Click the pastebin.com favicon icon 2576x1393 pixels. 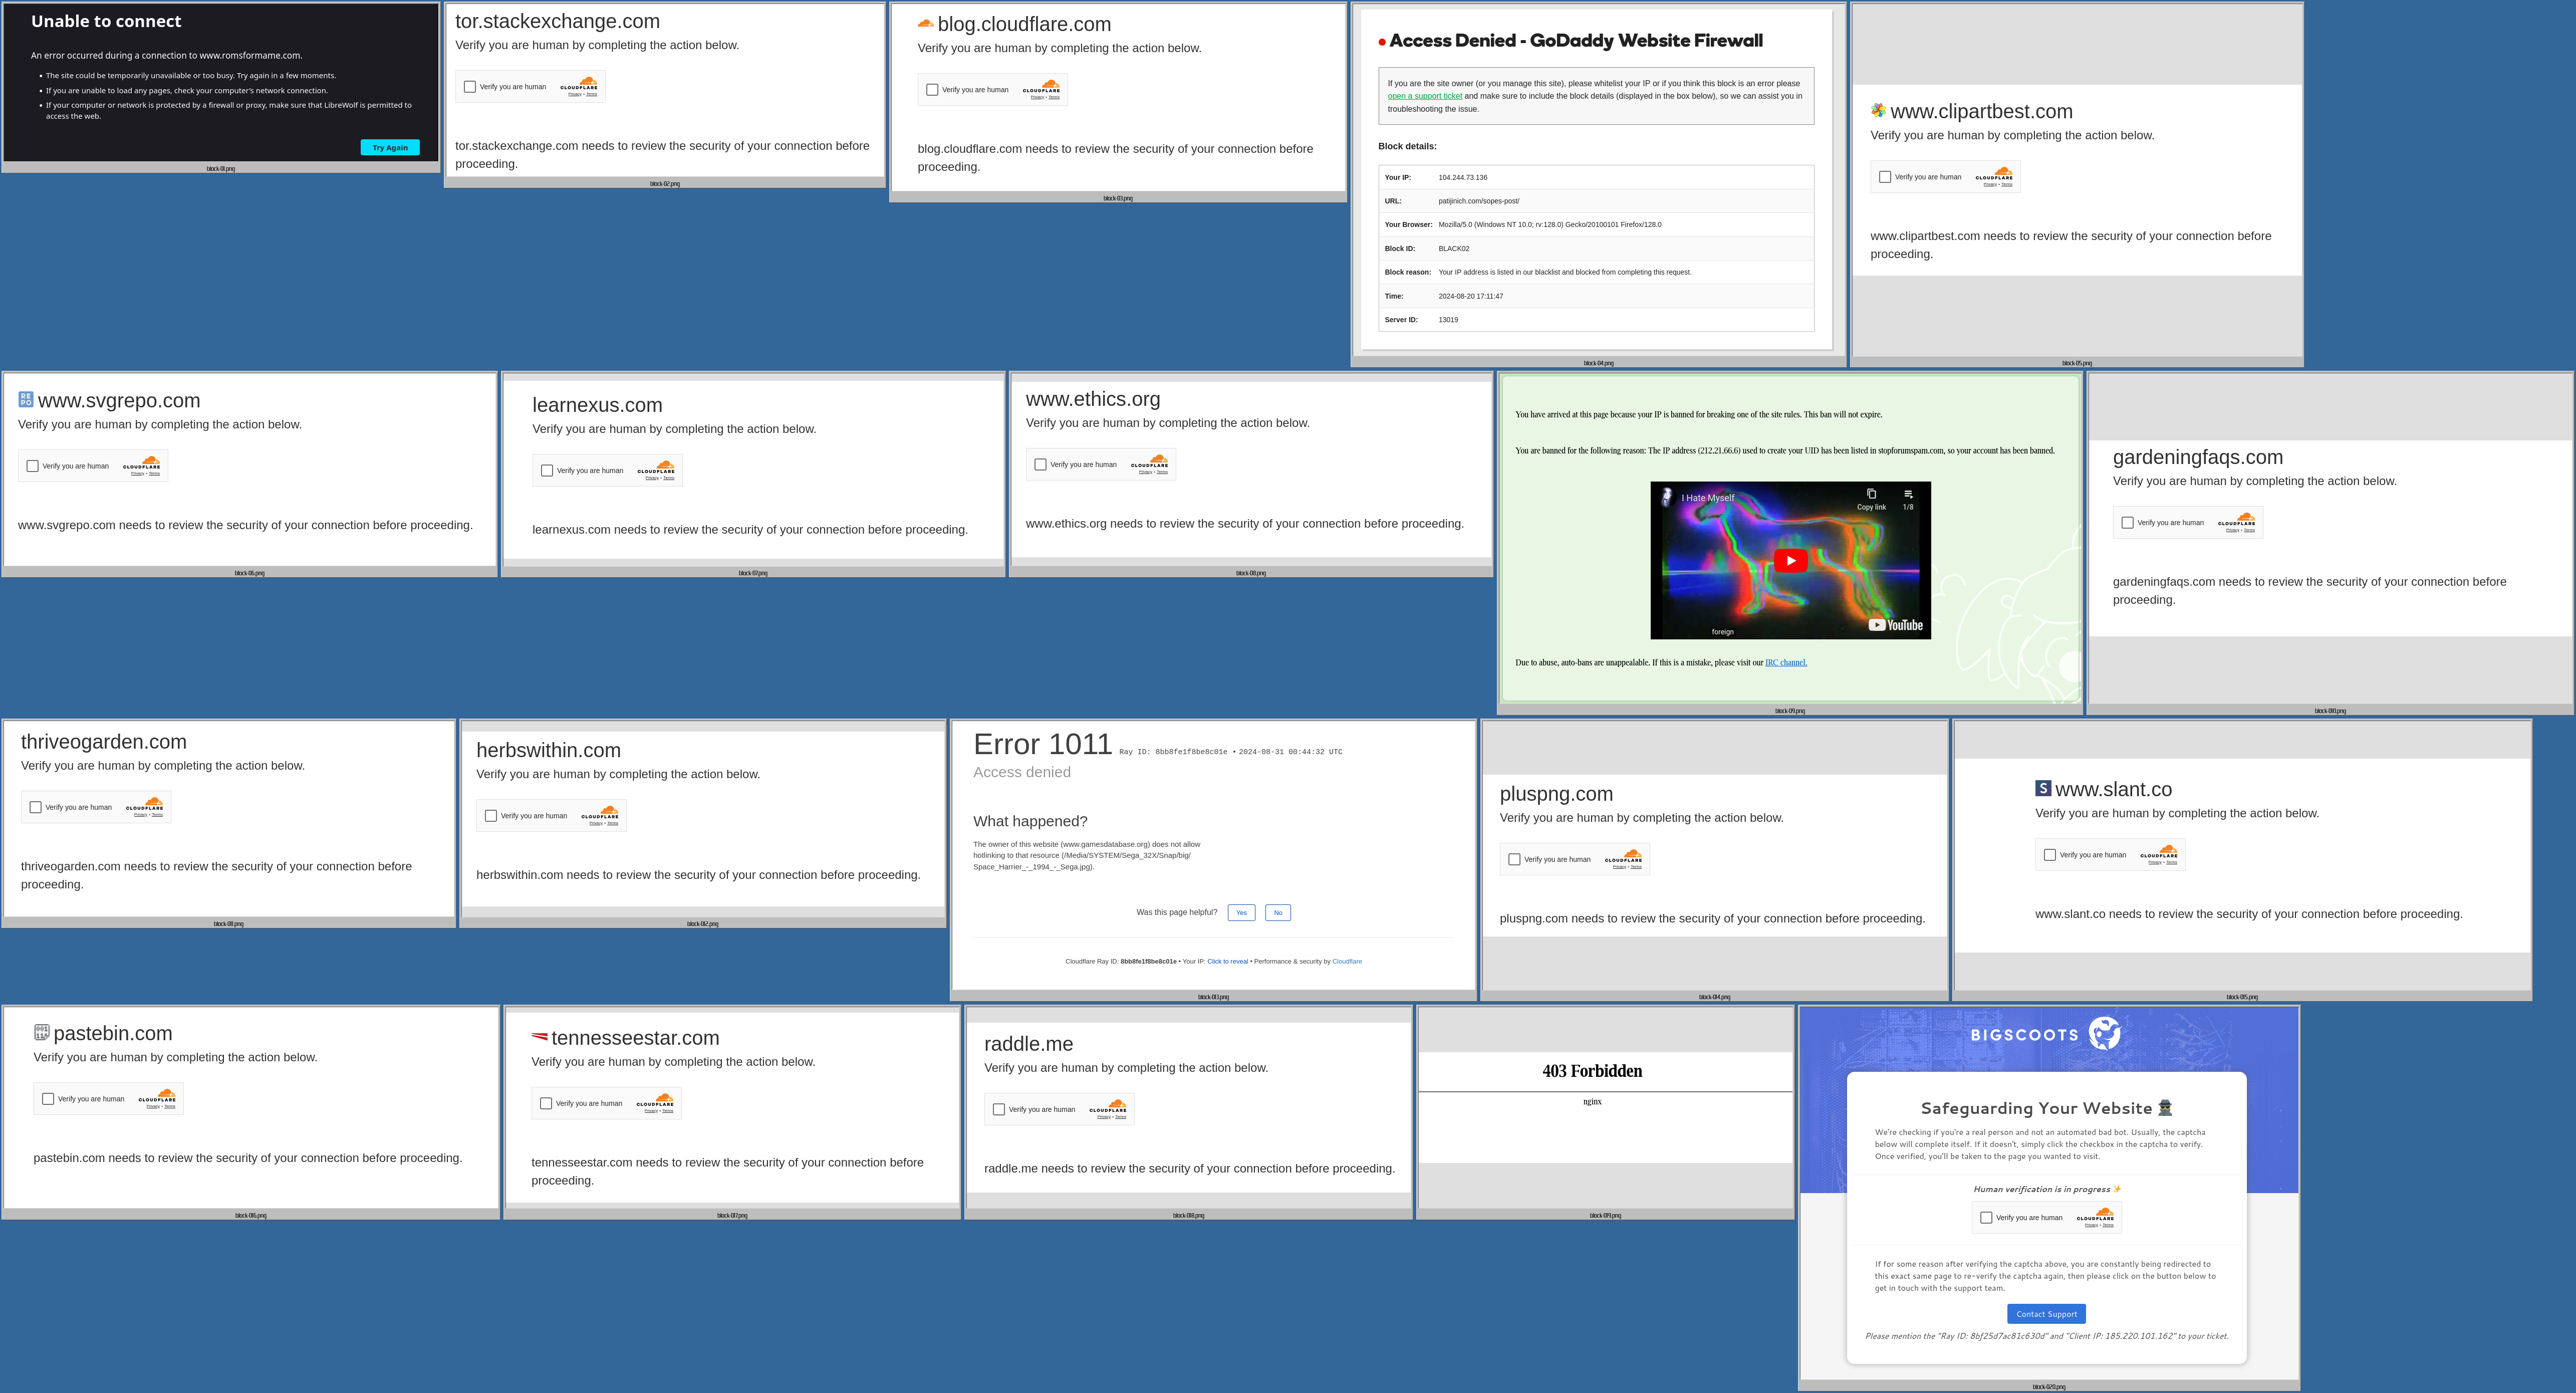coord(41,1032)
